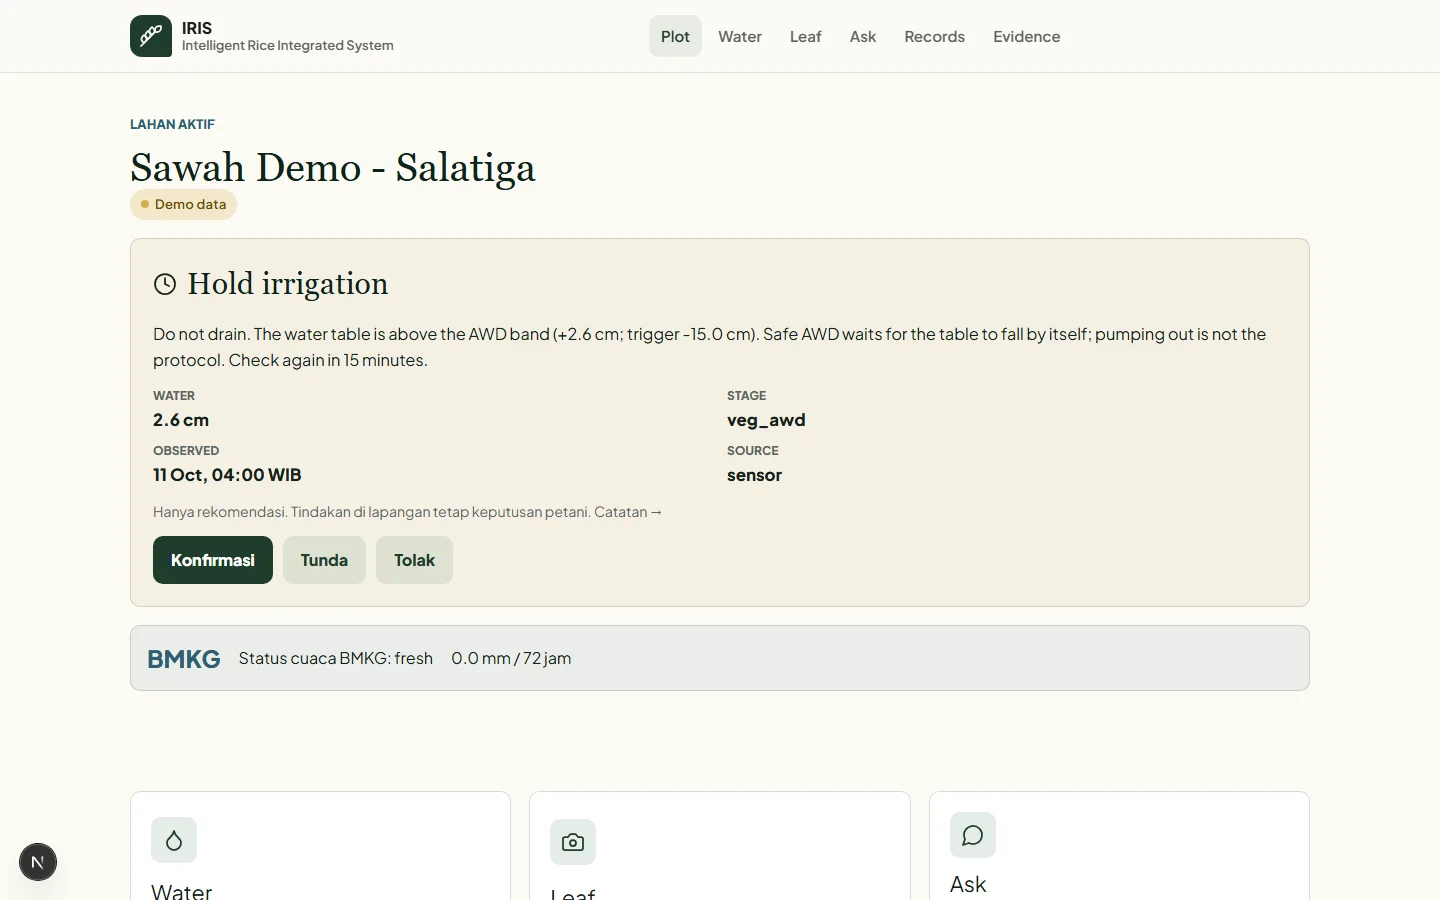Switch to the Plot tab
1440x900 pixels.
pyautogui.click(x=675, y=36)
